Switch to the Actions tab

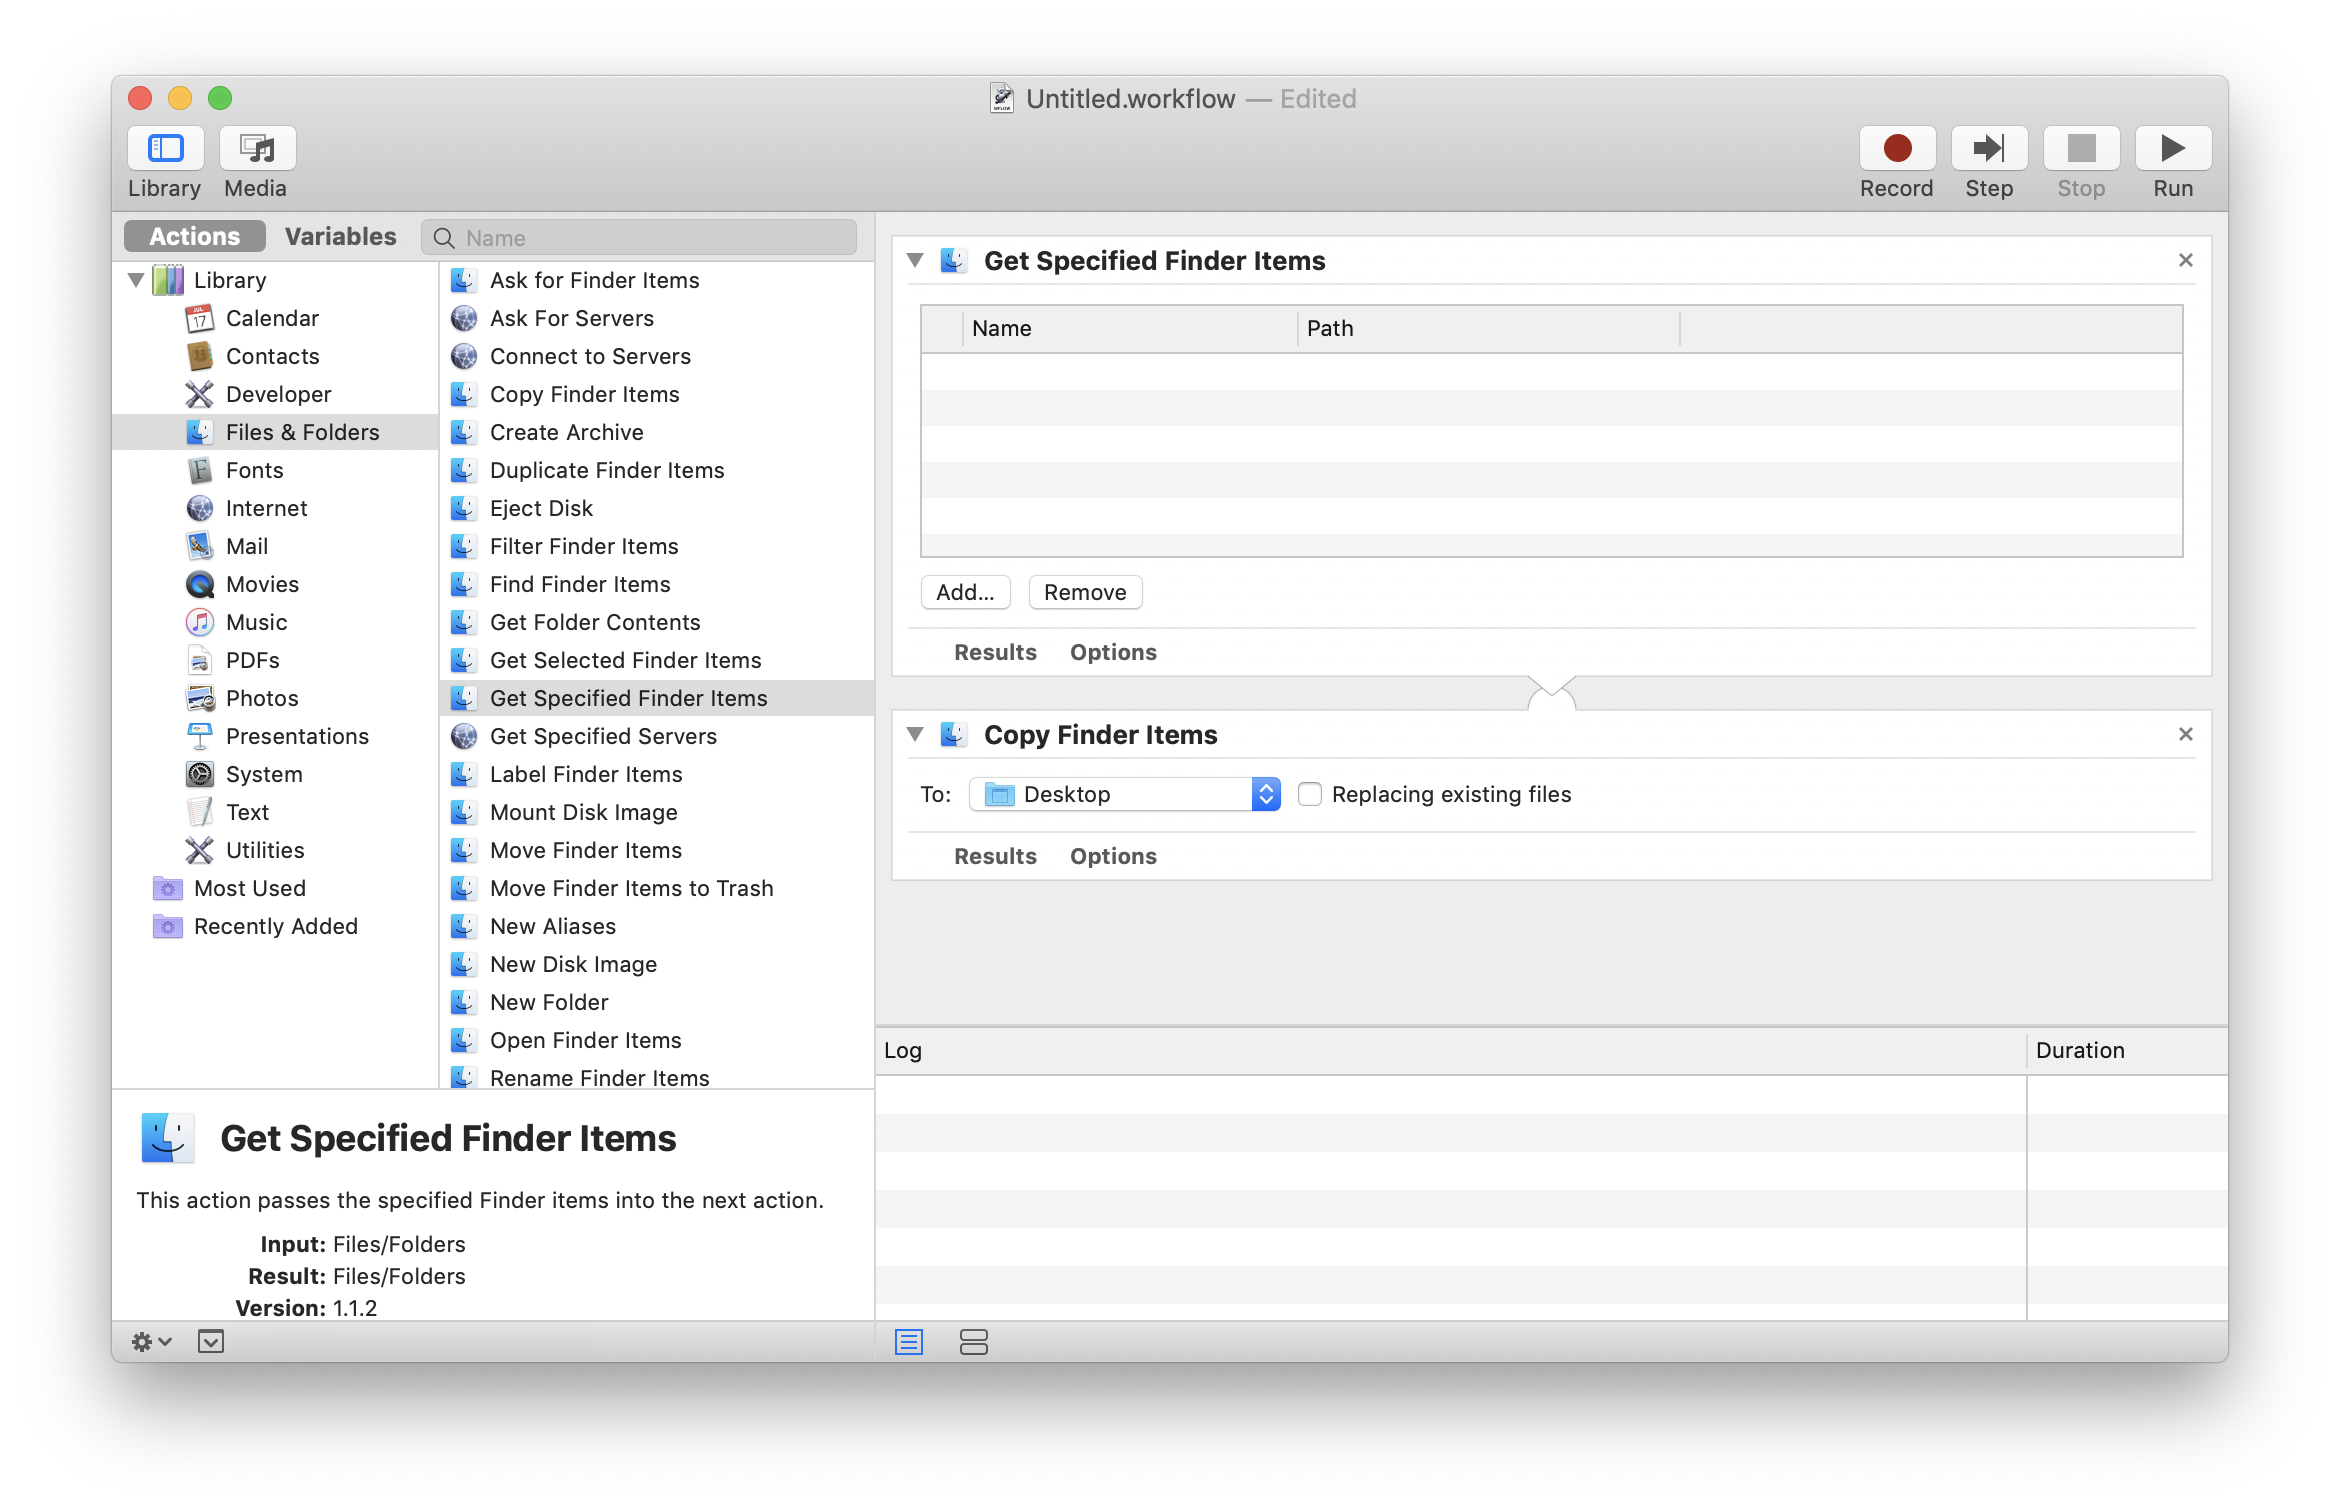[x=195, y=237]
